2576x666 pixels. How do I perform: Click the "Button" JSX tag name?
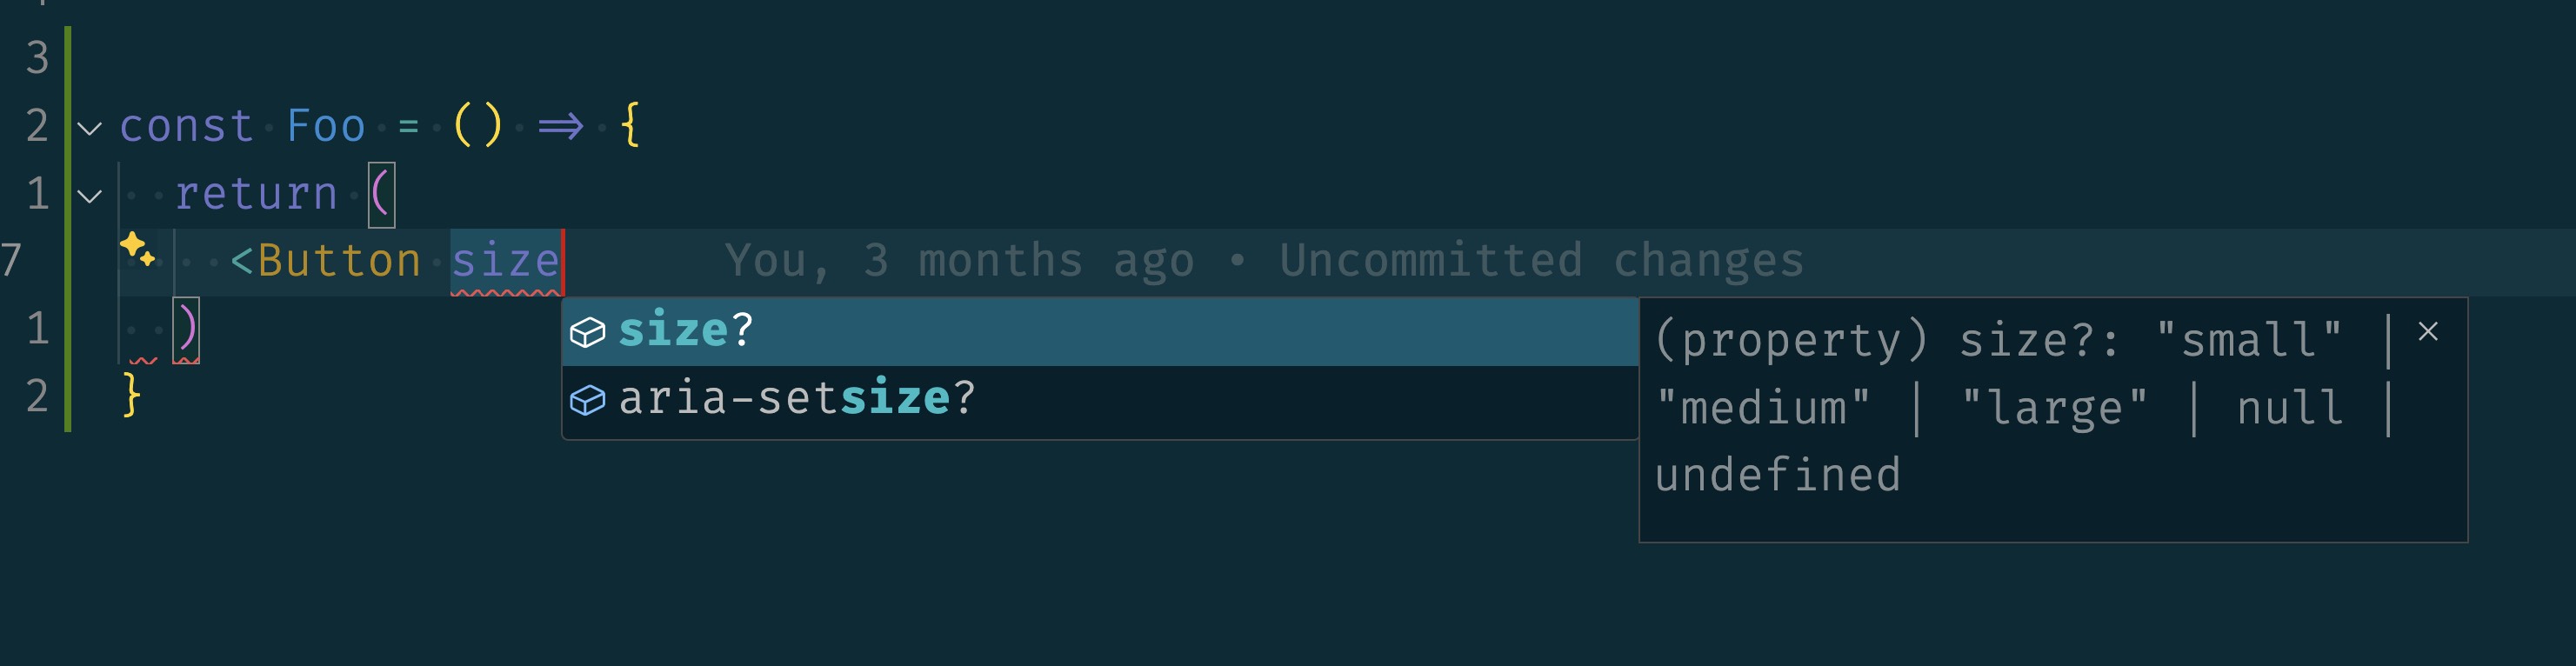coord(339,261)
